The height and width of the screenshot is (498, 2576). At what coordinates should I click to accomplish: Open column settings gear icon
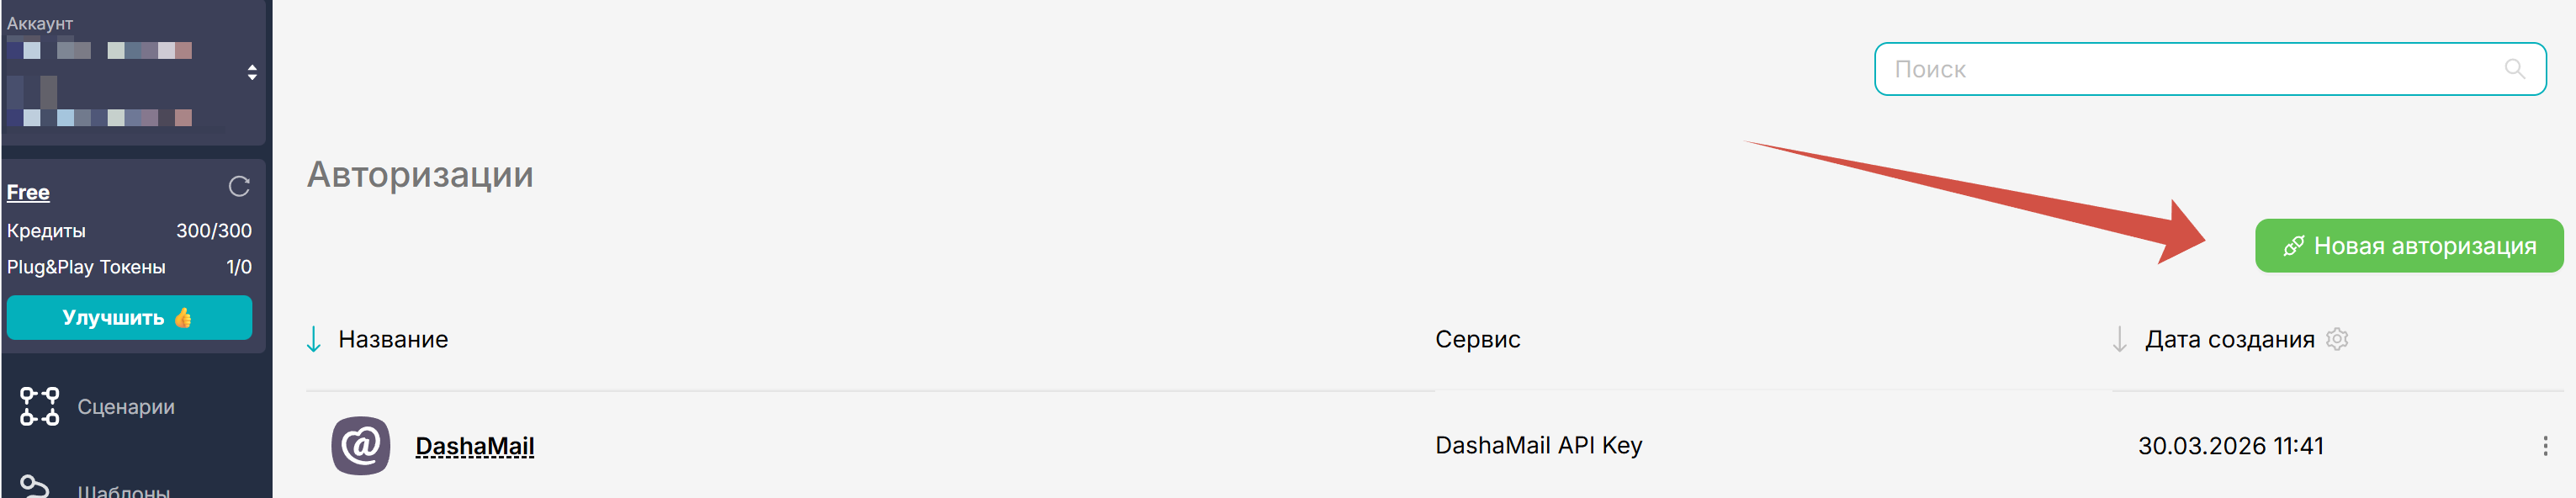2337,339
